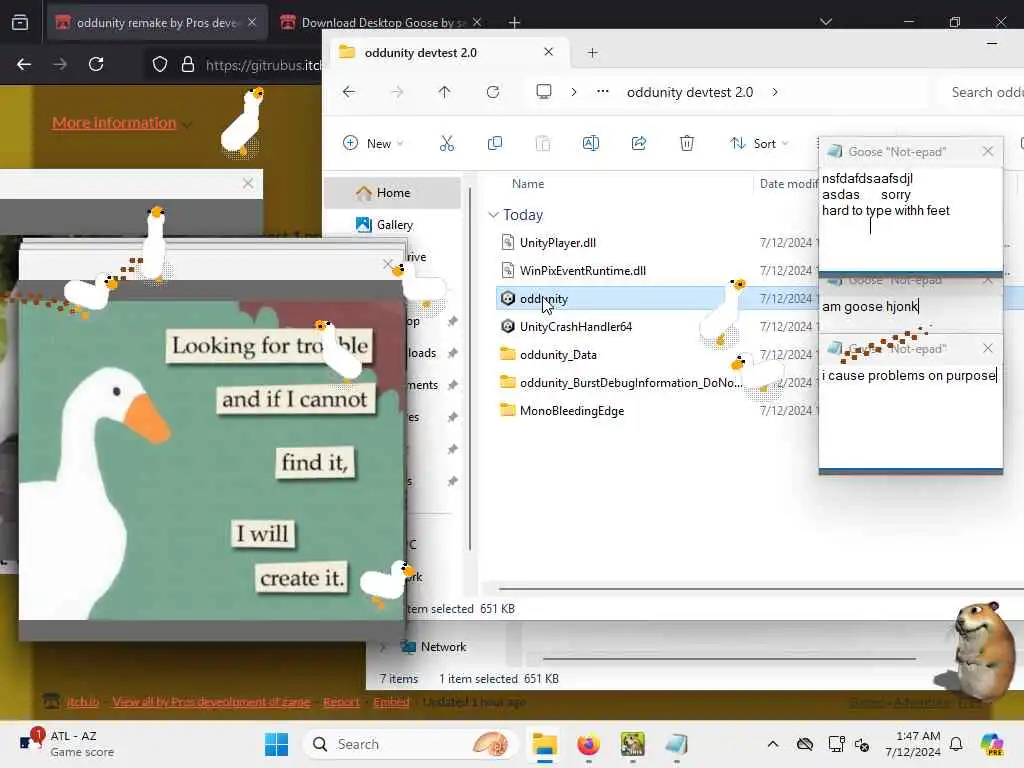Screen dimensions: 1024x768
Task: Go back in File Explorer
Action: [x=349, y=92]
